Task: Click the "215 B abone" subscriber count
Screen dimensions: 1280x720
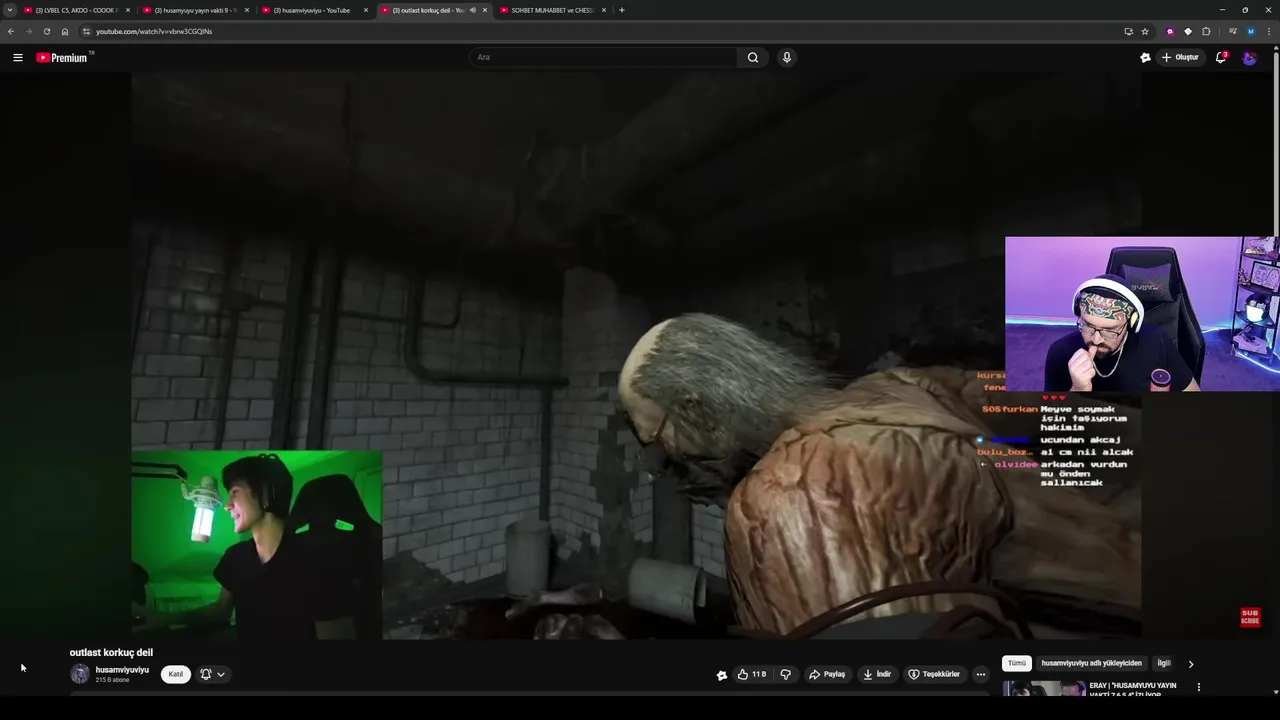Action: click(112, 680)
